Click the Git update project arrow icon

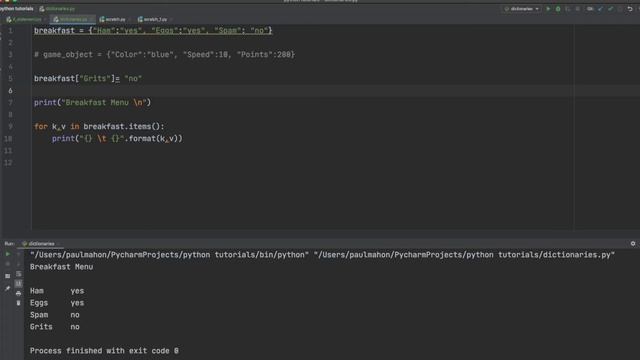point(600,9)
